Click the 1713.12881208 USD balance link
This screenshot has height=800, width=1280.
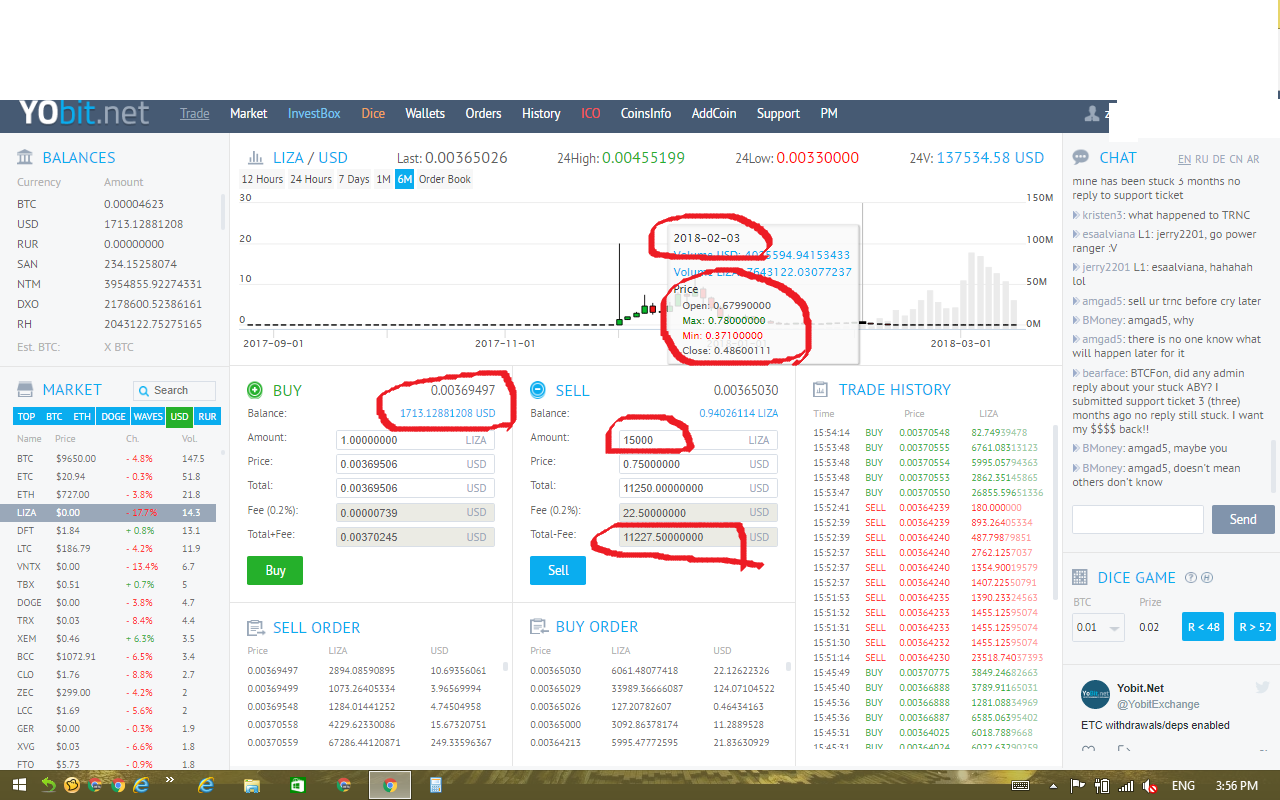[x=448, y=413]
